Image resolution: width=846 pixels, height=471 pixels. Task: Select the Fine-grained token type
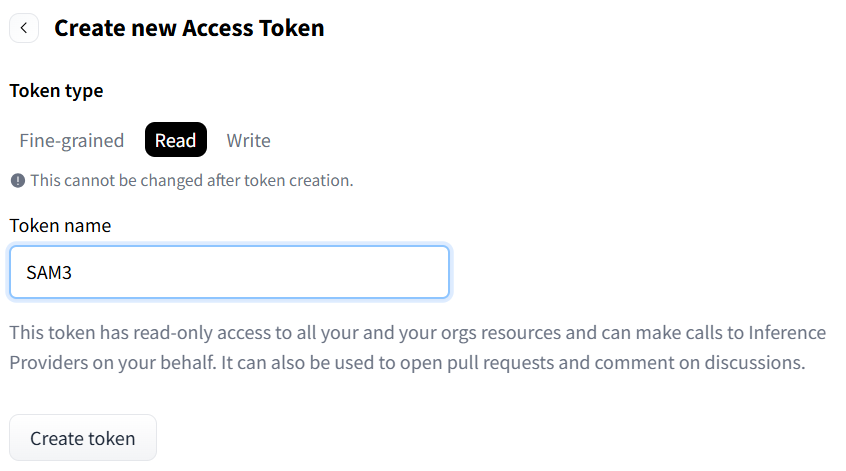pos(72,141)
